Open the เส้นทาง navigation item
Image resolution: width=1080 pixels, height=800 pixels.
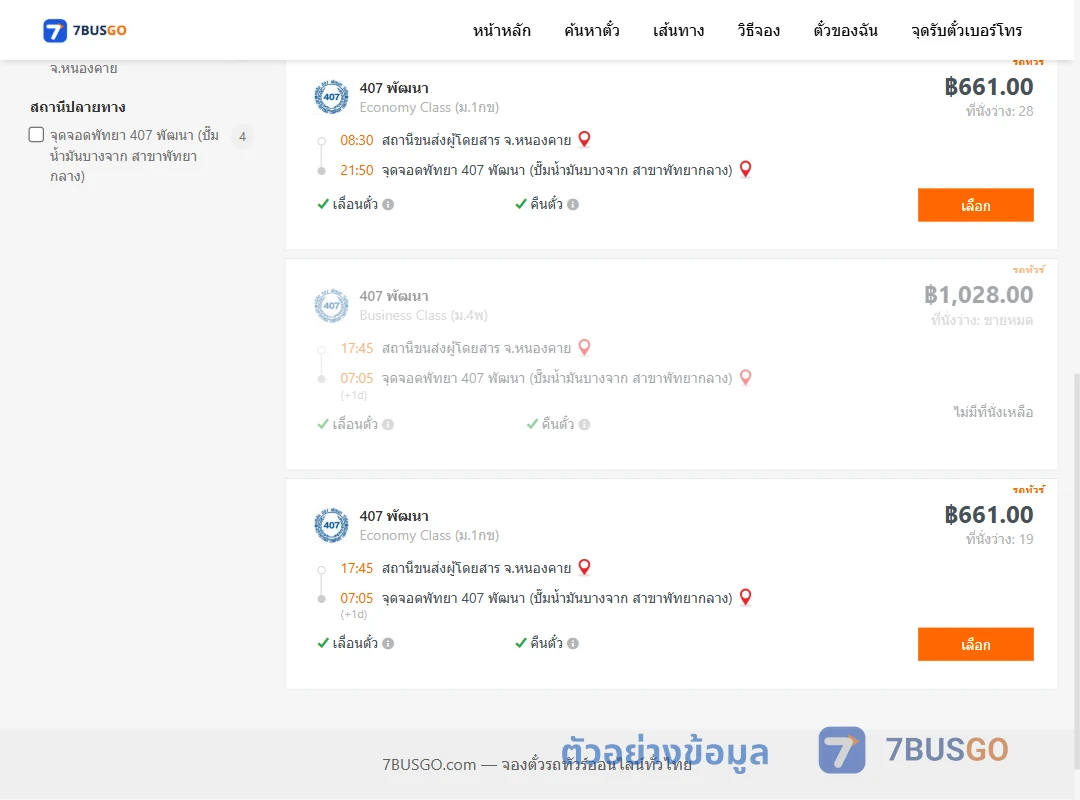[678, 30]
